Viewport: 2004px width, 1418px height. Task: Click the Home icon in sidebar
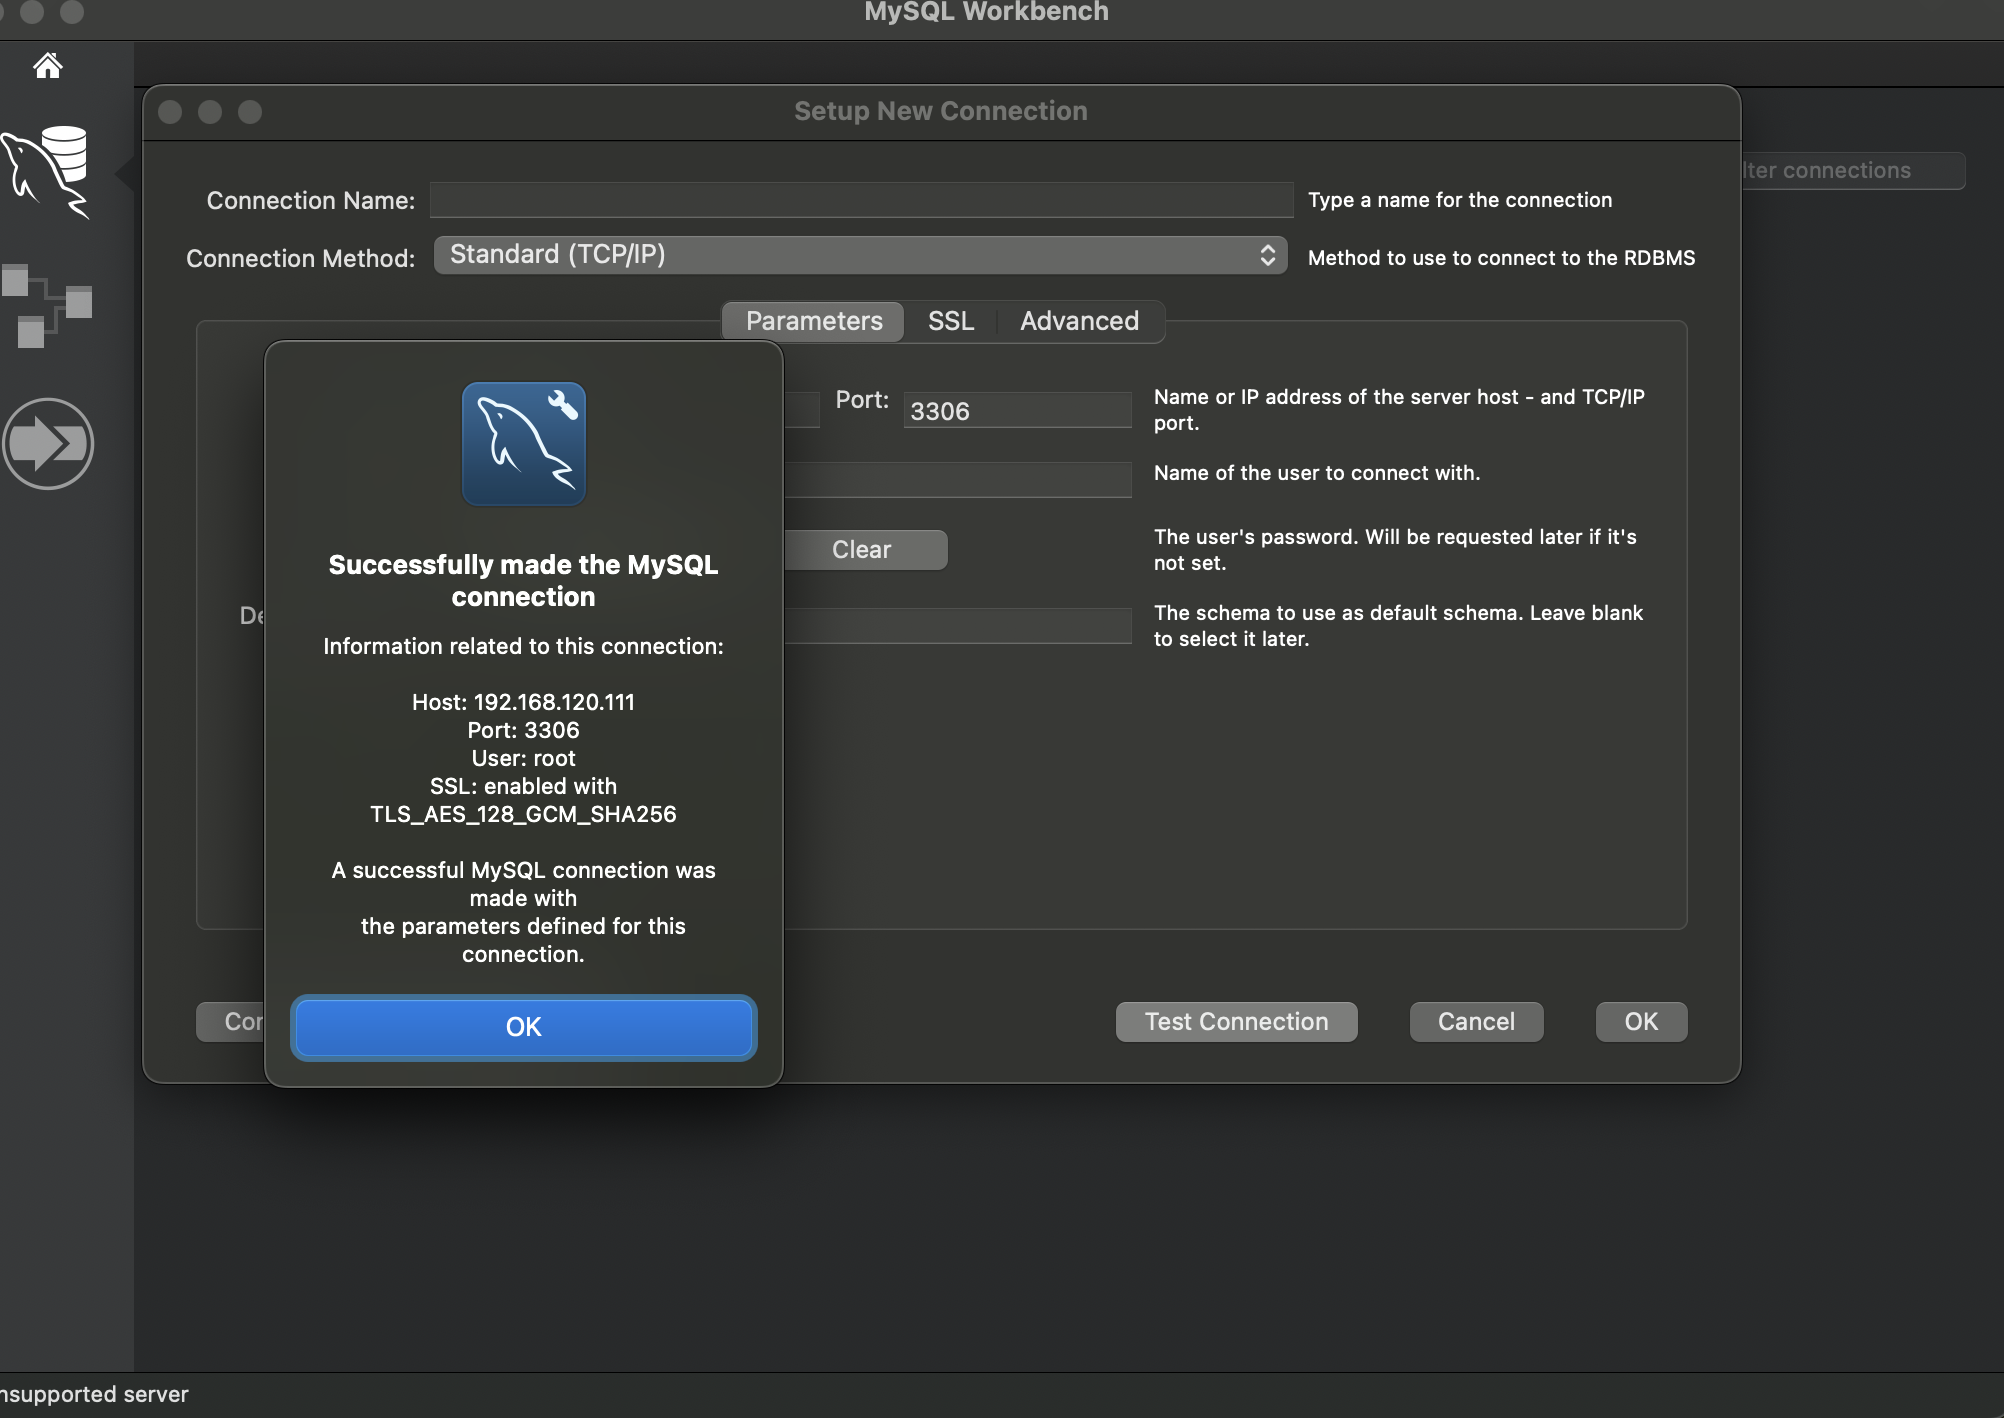point(47,66)
